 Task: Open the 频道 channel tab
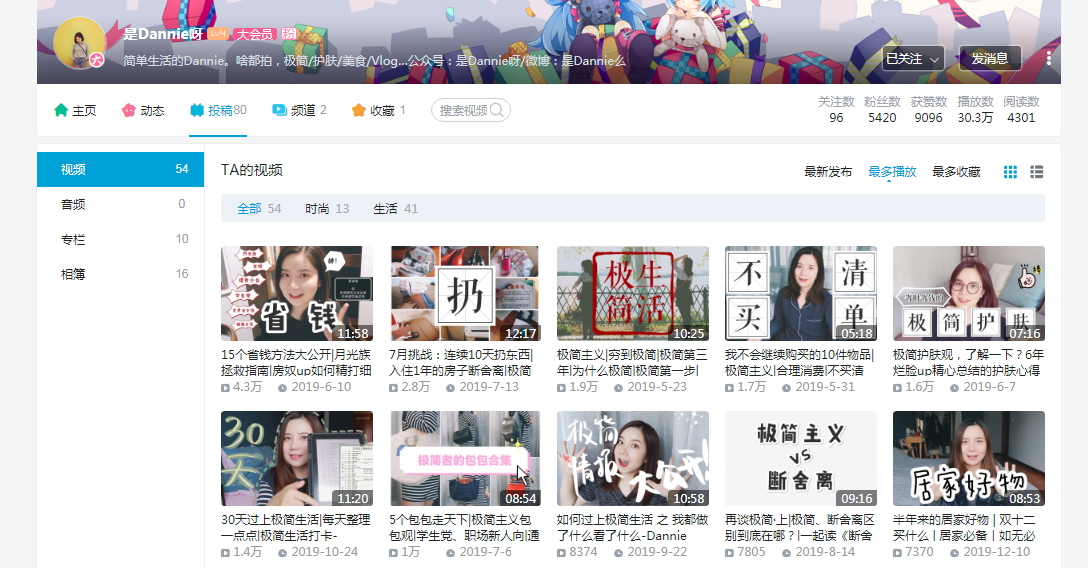(x=299, y=110)
